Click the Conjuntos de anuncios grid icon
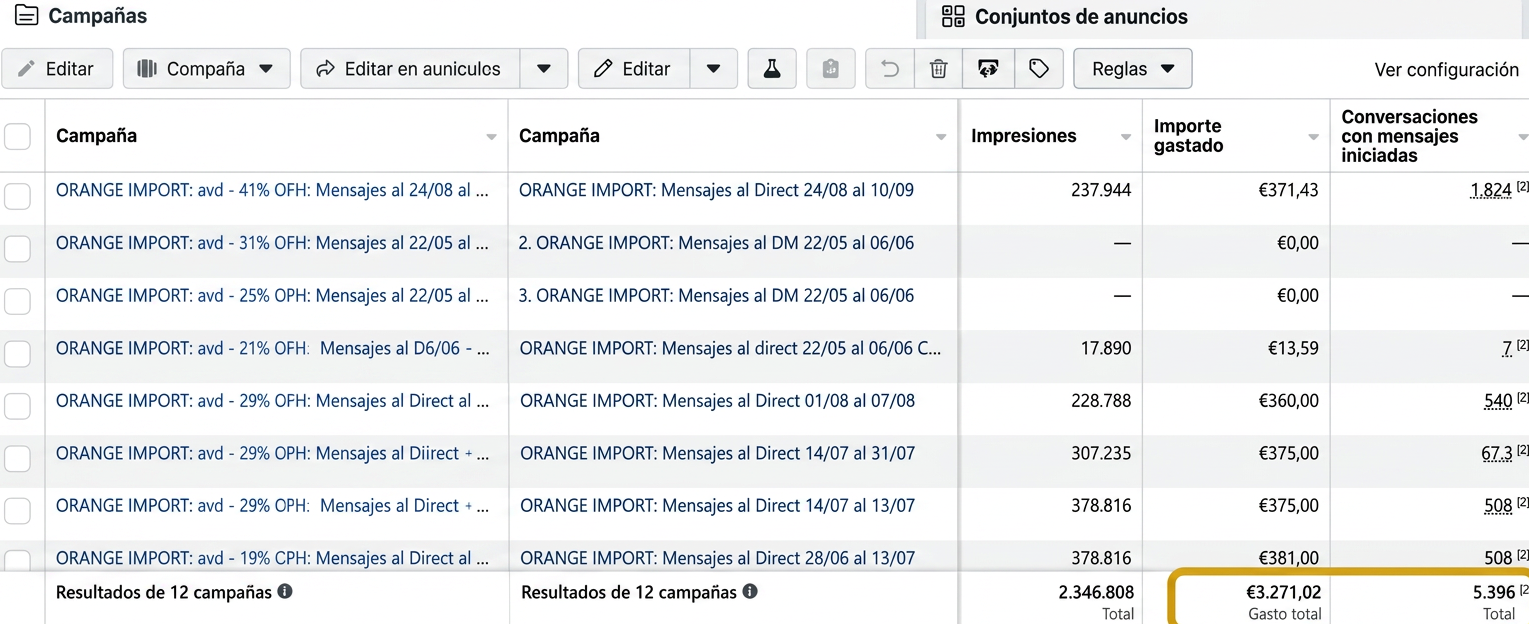1529x624 pixels. coord(954,16)
